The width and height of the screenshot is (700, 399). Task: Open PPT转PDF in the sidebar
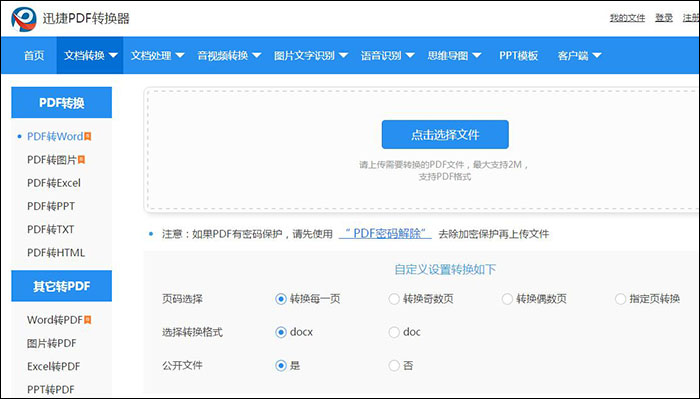51,390
